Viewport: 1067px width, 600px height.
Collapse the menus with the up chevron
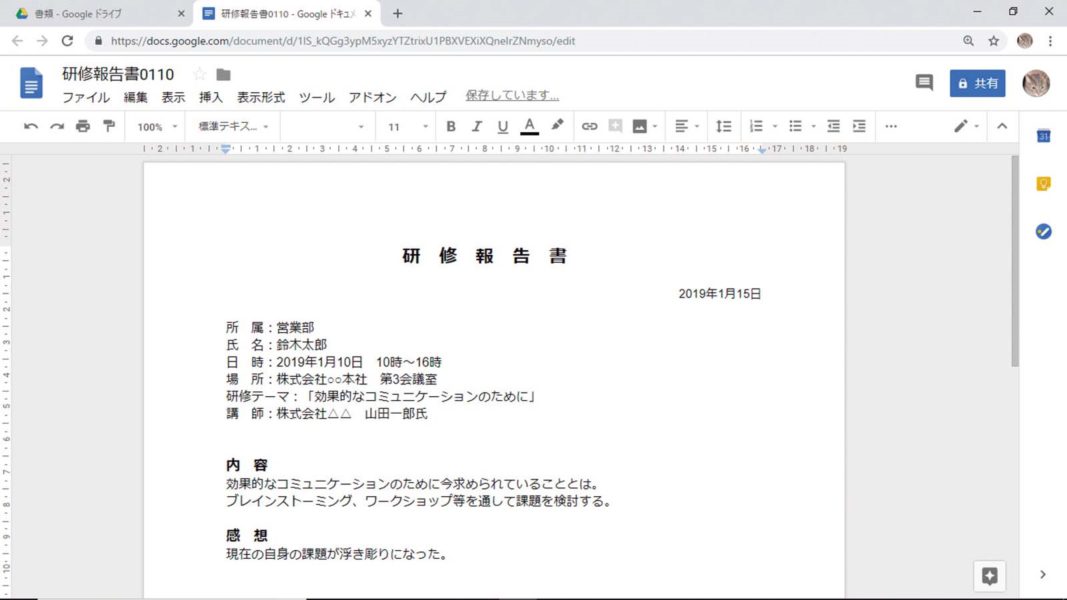(x=1002, y=127)
